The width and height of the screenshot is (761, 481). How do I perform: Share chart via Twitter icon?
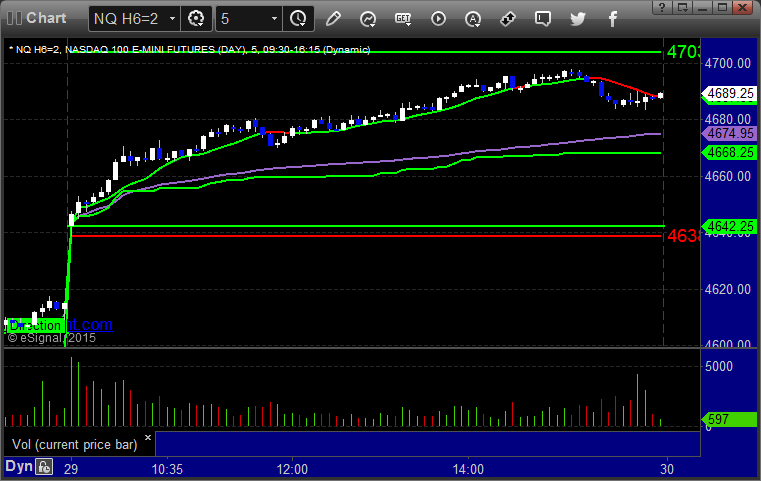click(578, 19)
